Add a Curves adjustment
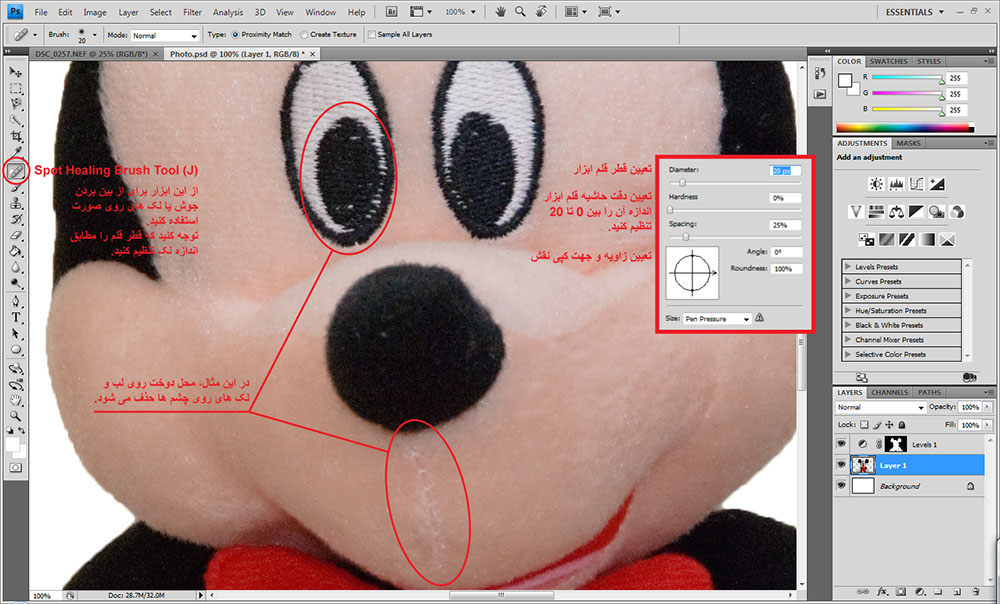The image size is (1000, 604). click(x=916, y=184)
